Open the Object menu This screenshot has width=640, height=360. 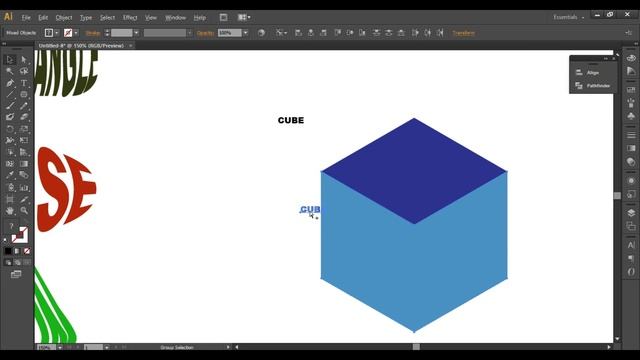click(64, 18)
